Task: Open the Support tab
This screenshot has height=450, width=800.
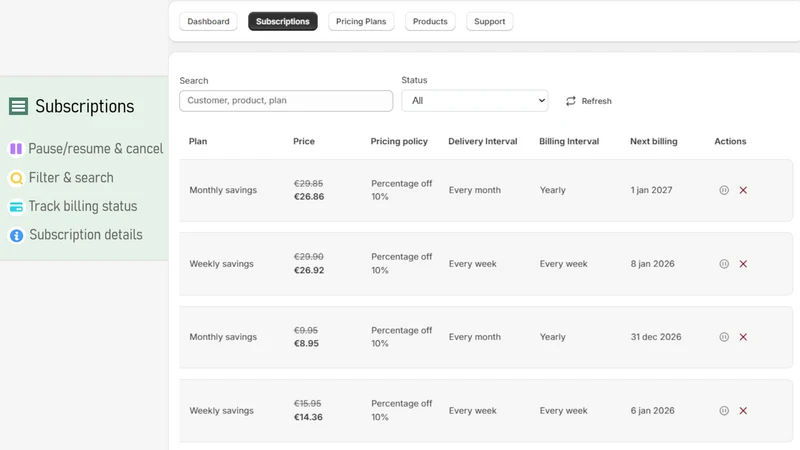Action: pos(489,21)
